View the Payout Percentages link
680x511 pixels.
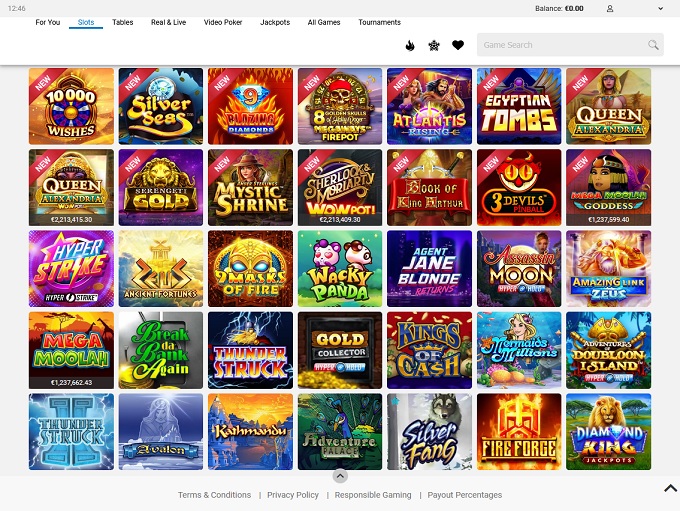click(x=464, y=495)
